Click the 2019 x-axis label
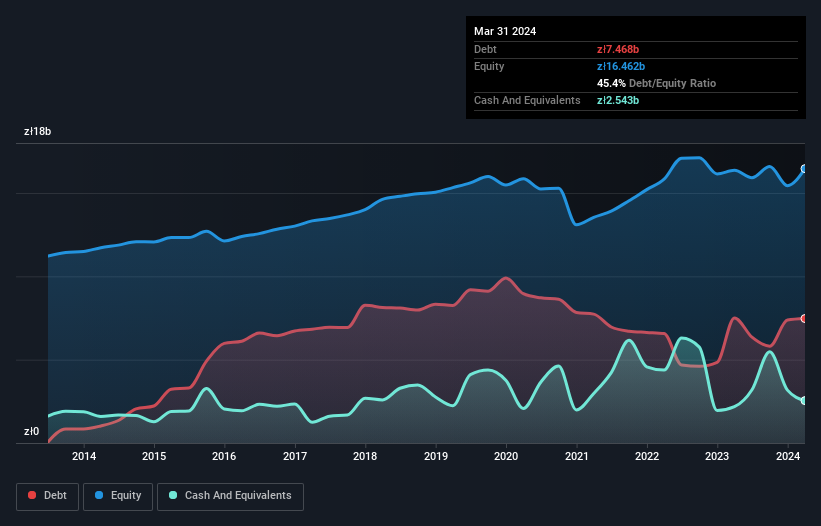 [x=436, y=456]
